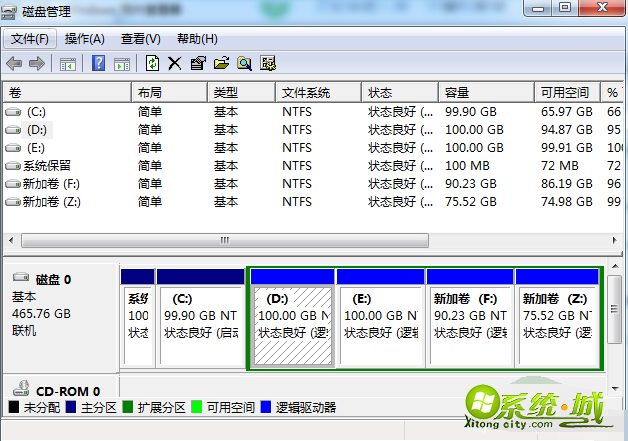
Task: Click the open folder toolbar icon
Action: point(221,63)
